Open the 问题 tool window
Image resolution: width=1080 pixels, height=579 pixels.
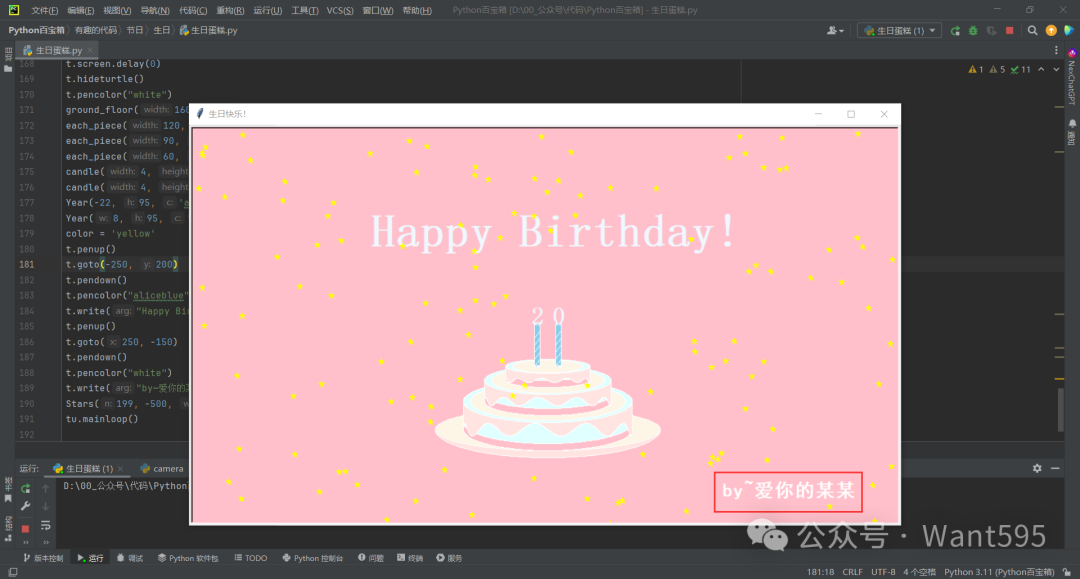click(x=371, y=558)
